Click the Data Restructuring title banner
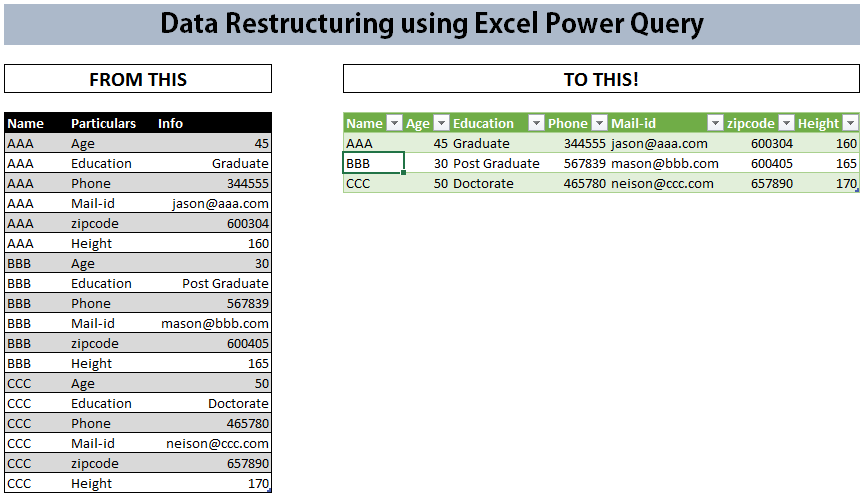The width and height of the screenshot is (865, 497). click(432, 24)
